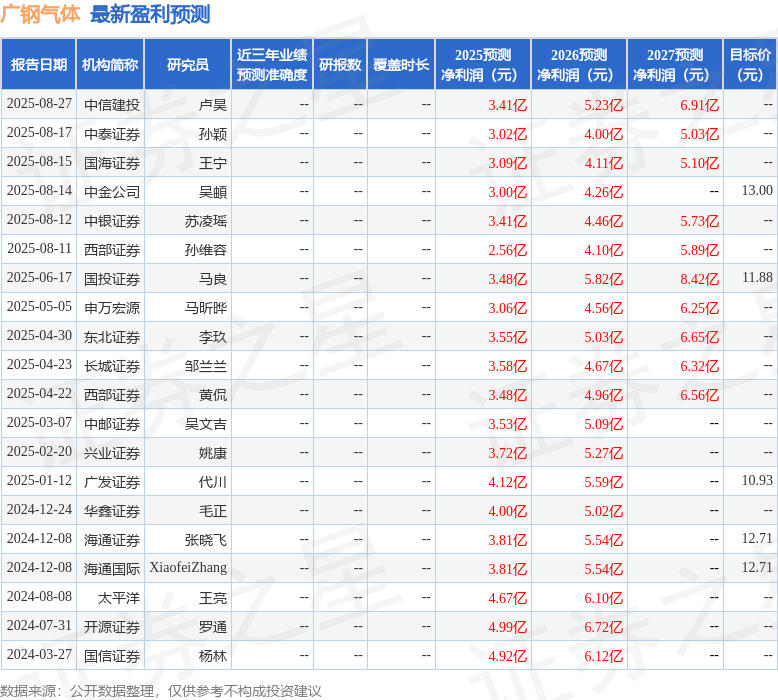Click the target price 10.93

tap(757, 481)
